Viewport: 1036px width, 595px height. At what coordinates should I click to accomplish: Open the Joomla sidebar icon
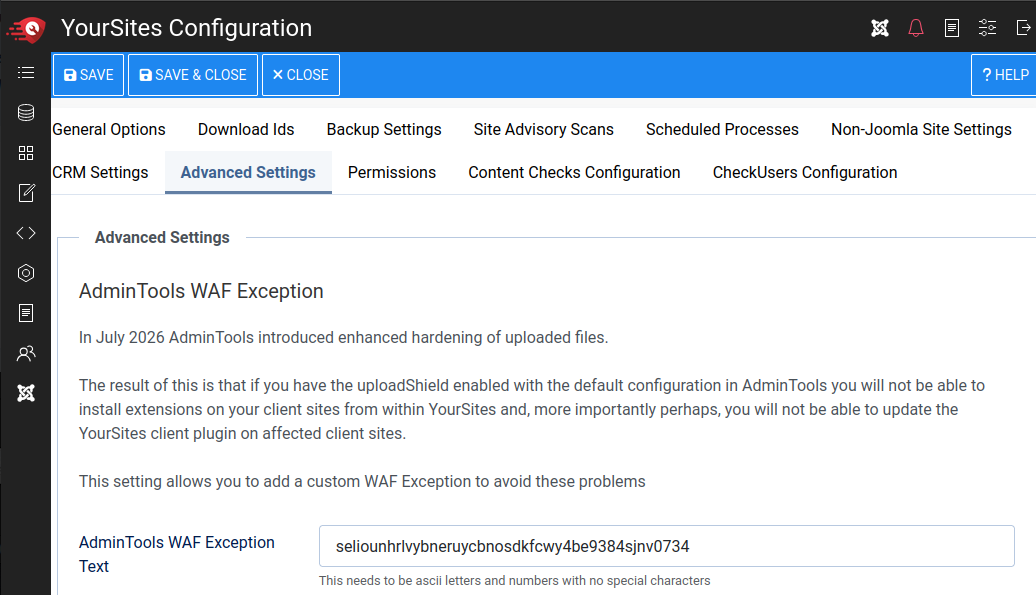tap(26, 394)
